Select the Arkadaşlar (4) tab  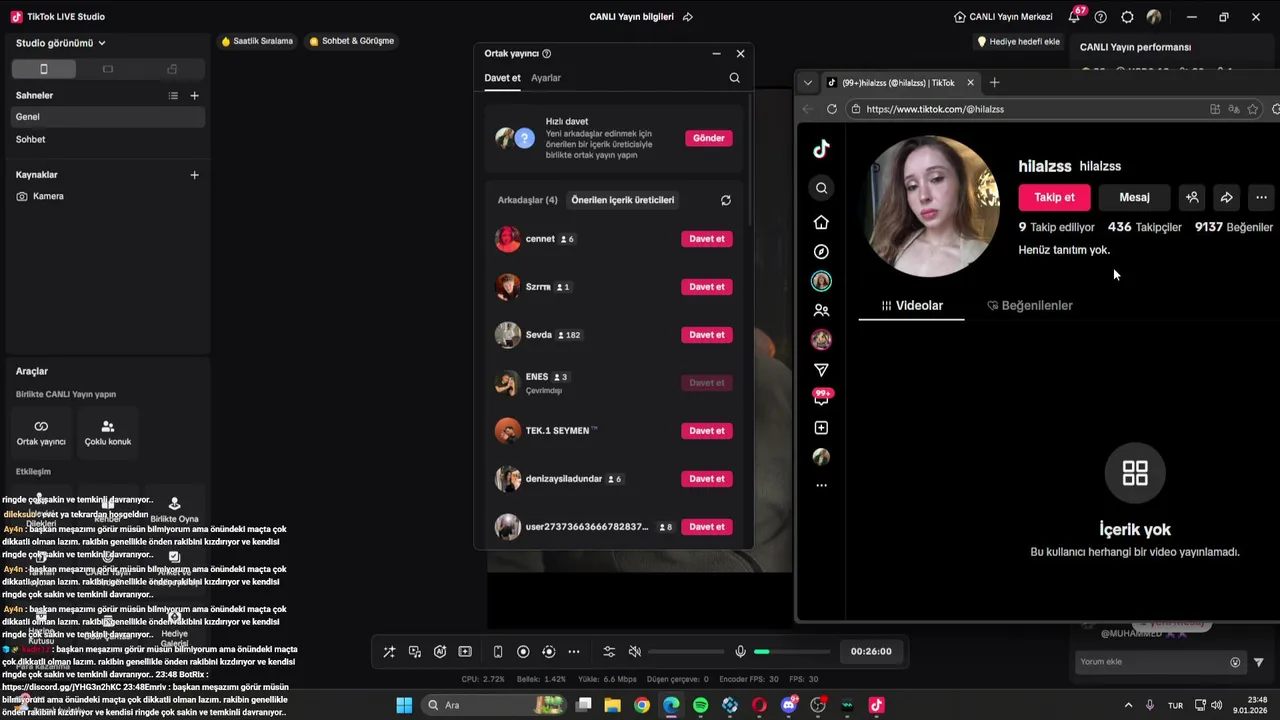[527, 200]
